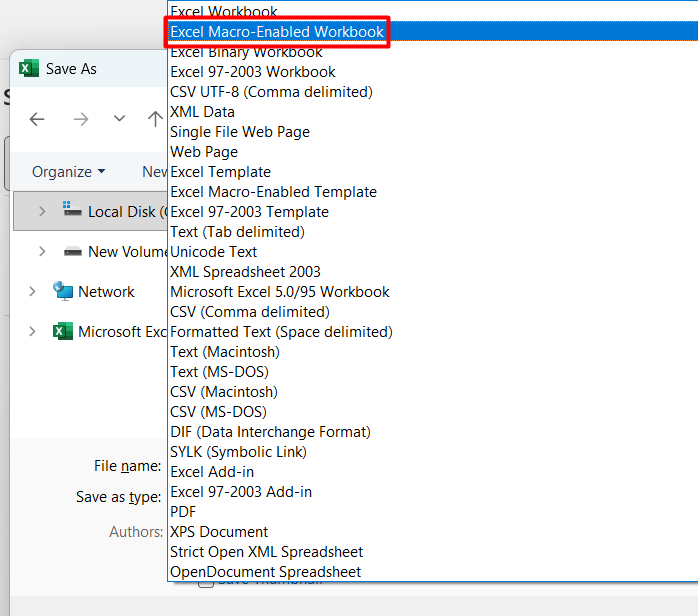Expand the New Volume tree node
This screenshot has width=698, height=616.
click(42, 251)
